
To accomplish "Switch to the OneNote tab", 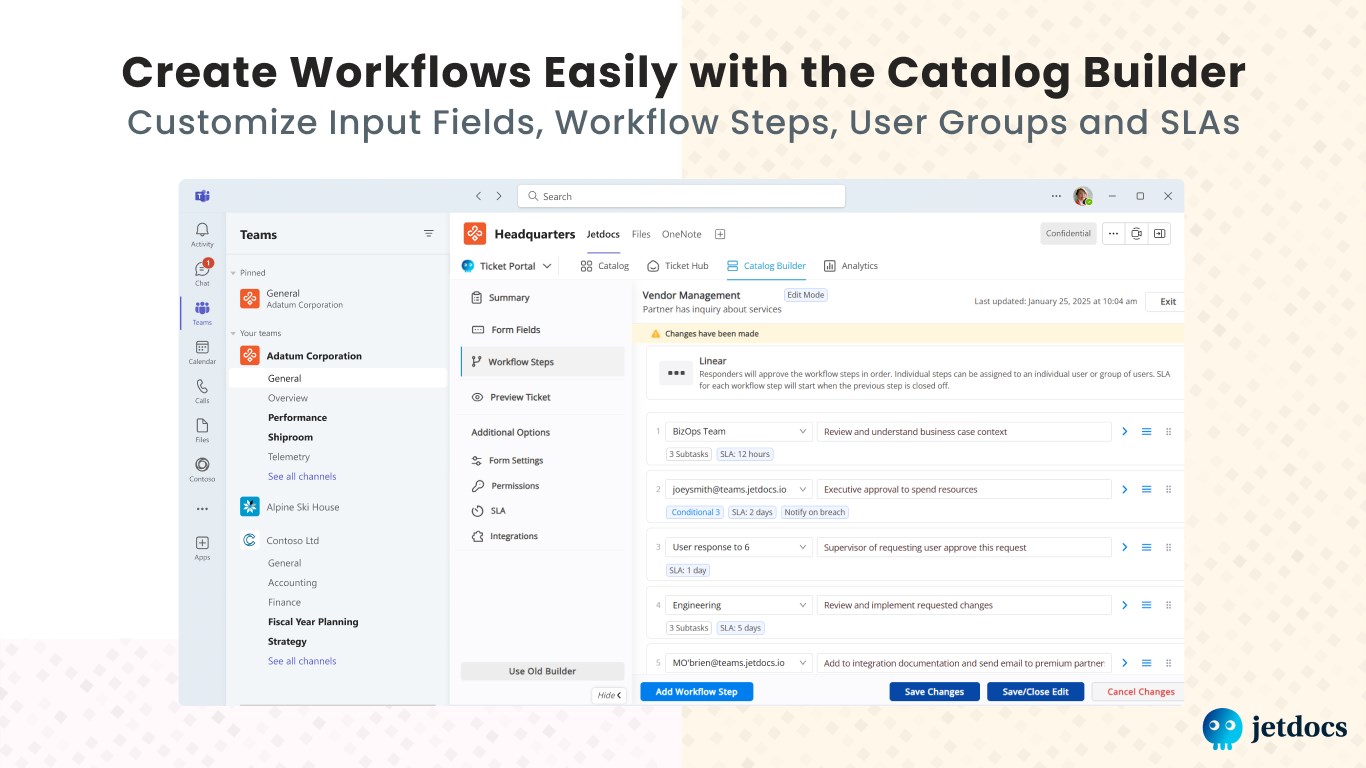I will (681, 234).
